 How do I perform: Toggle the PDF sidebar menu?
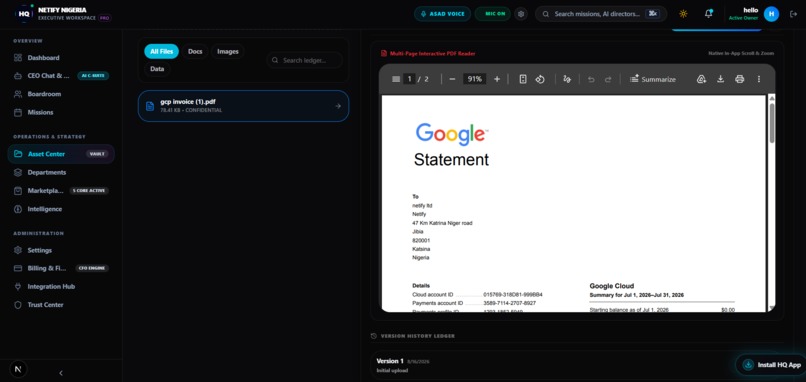click(x=395, y=79)
